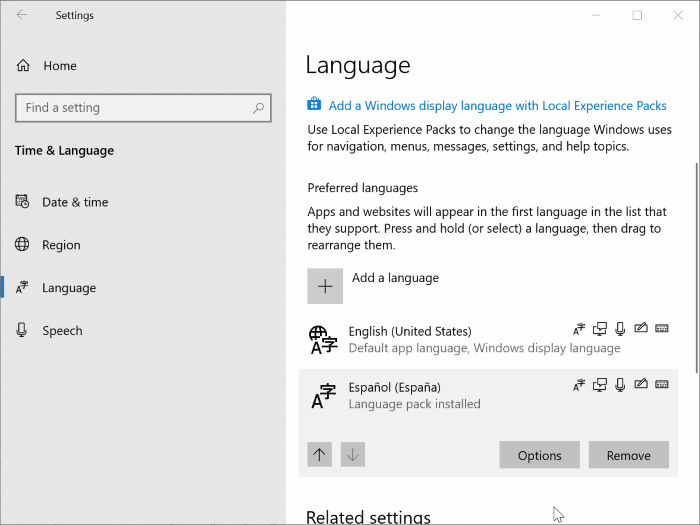Focus the Find a setting search box
The width and height of the screenshot is (700, 525).
tap(143, 108)
